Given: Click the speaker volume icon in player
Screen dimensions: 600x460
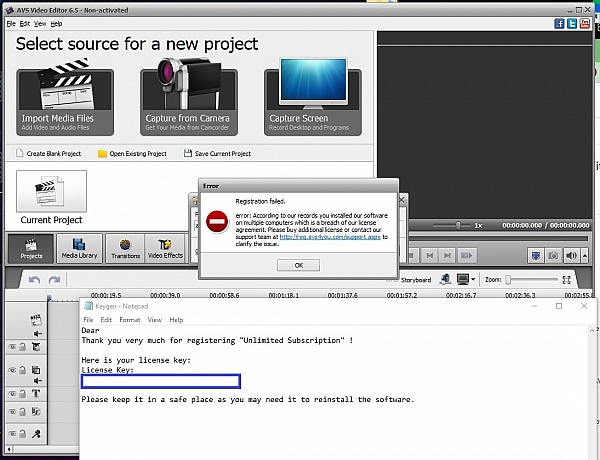Looking at the screenshot, I should [571, 255].
